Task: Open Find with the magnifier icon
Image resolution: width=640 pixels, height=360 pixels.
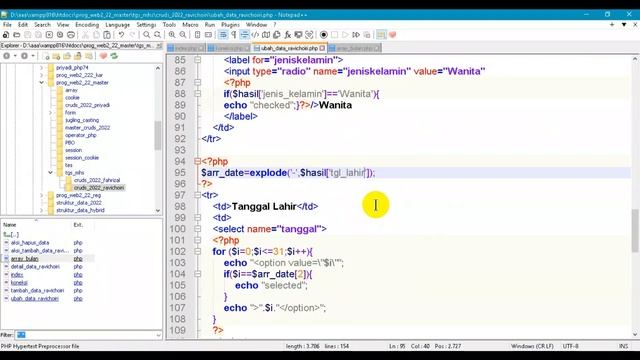Action: point(147,35)
